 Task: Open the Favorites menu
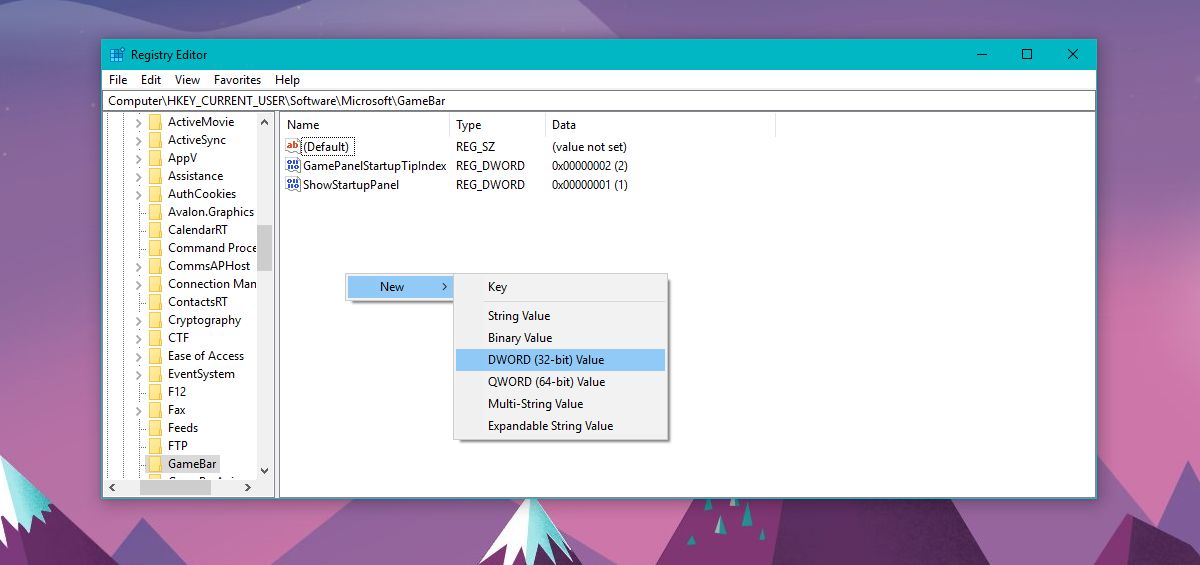click(237, 80)
